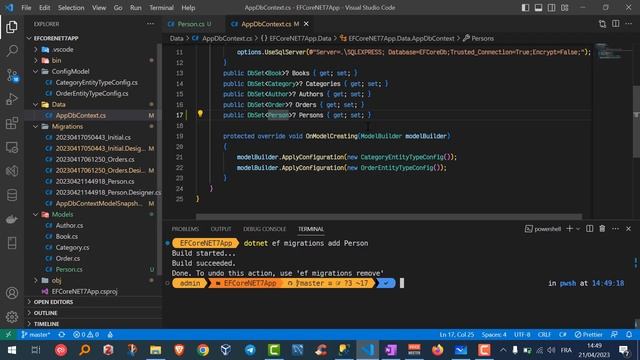Click Prettier status bar item
Viewport: 640px width, 360px height.
point(588,334)
